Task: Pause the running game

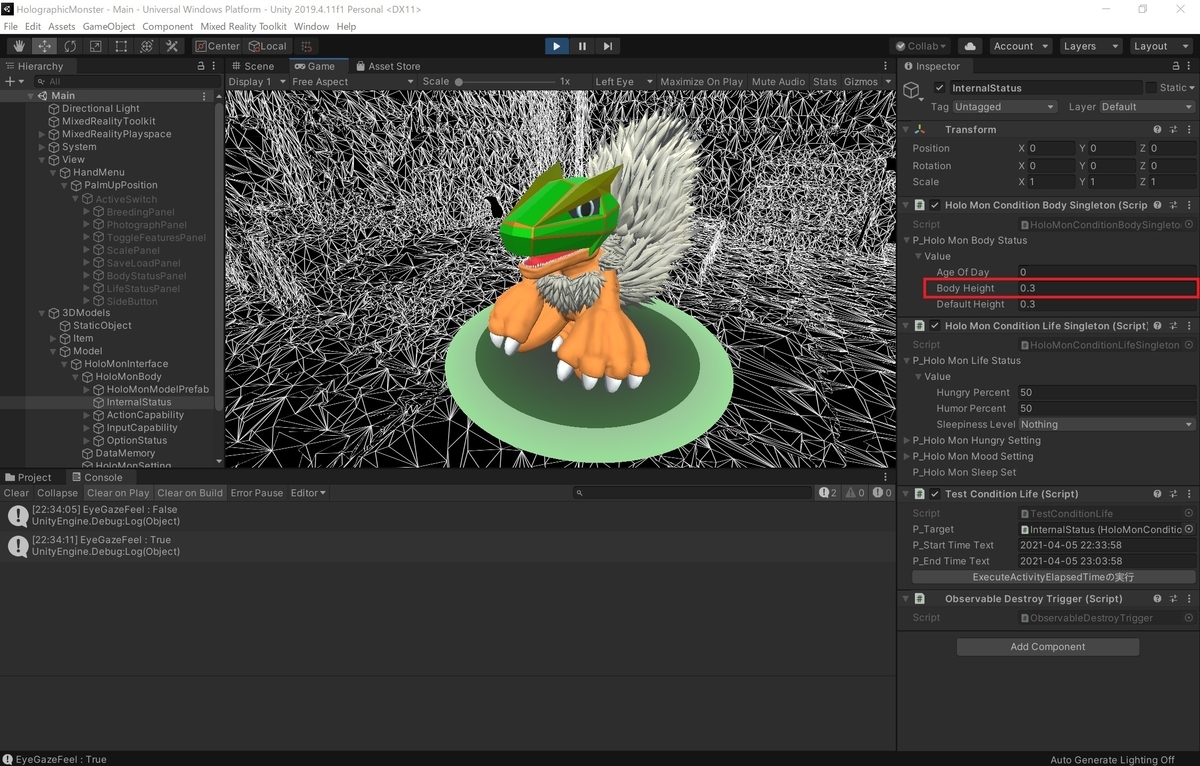Action: coord(583,46)
